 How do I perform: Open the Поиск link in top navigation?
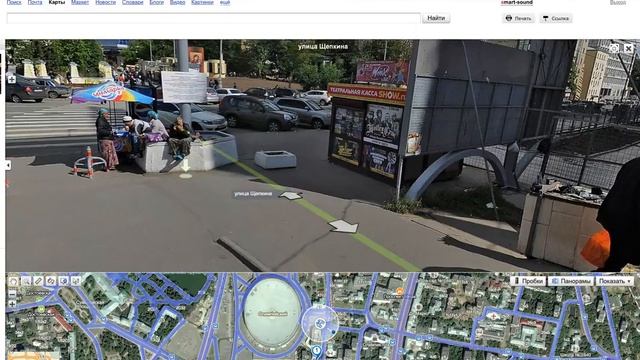click(14, 2)
